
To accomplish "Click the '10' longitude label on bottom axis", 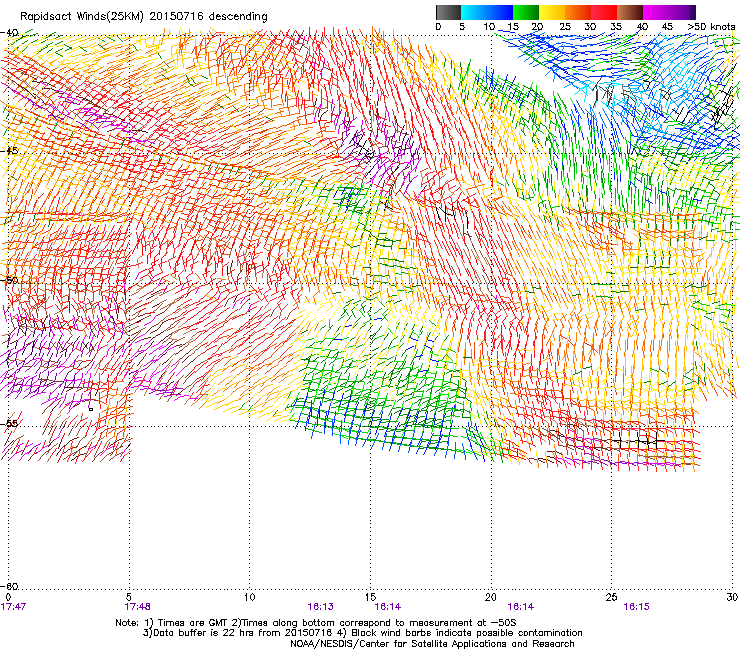I will point(250,597).
